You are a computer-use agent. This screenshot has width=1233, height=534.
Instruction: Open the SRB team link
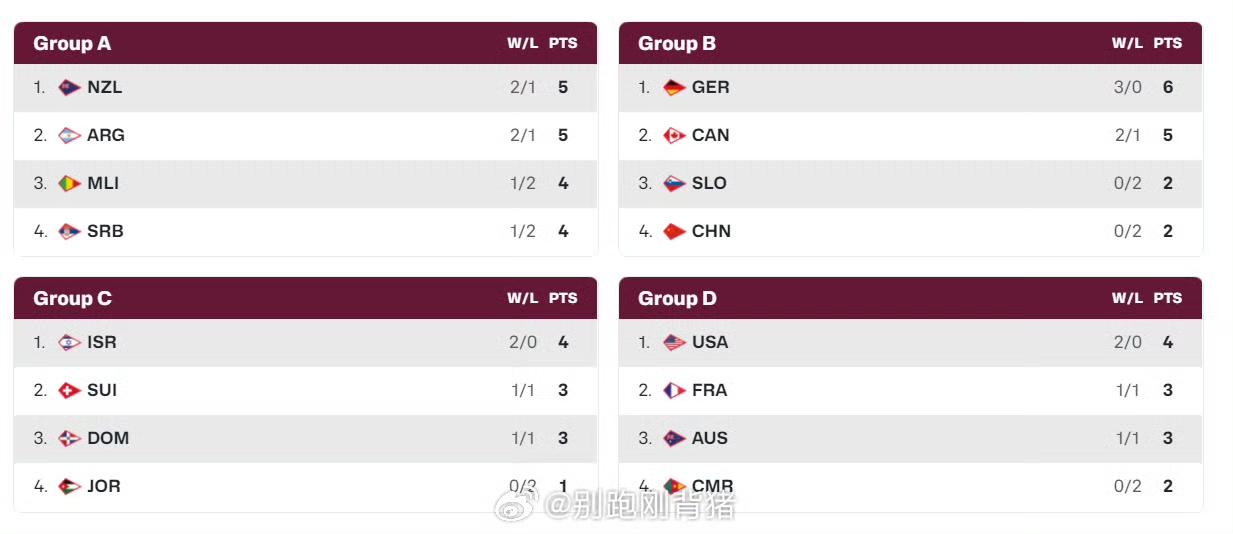[105, 231]
